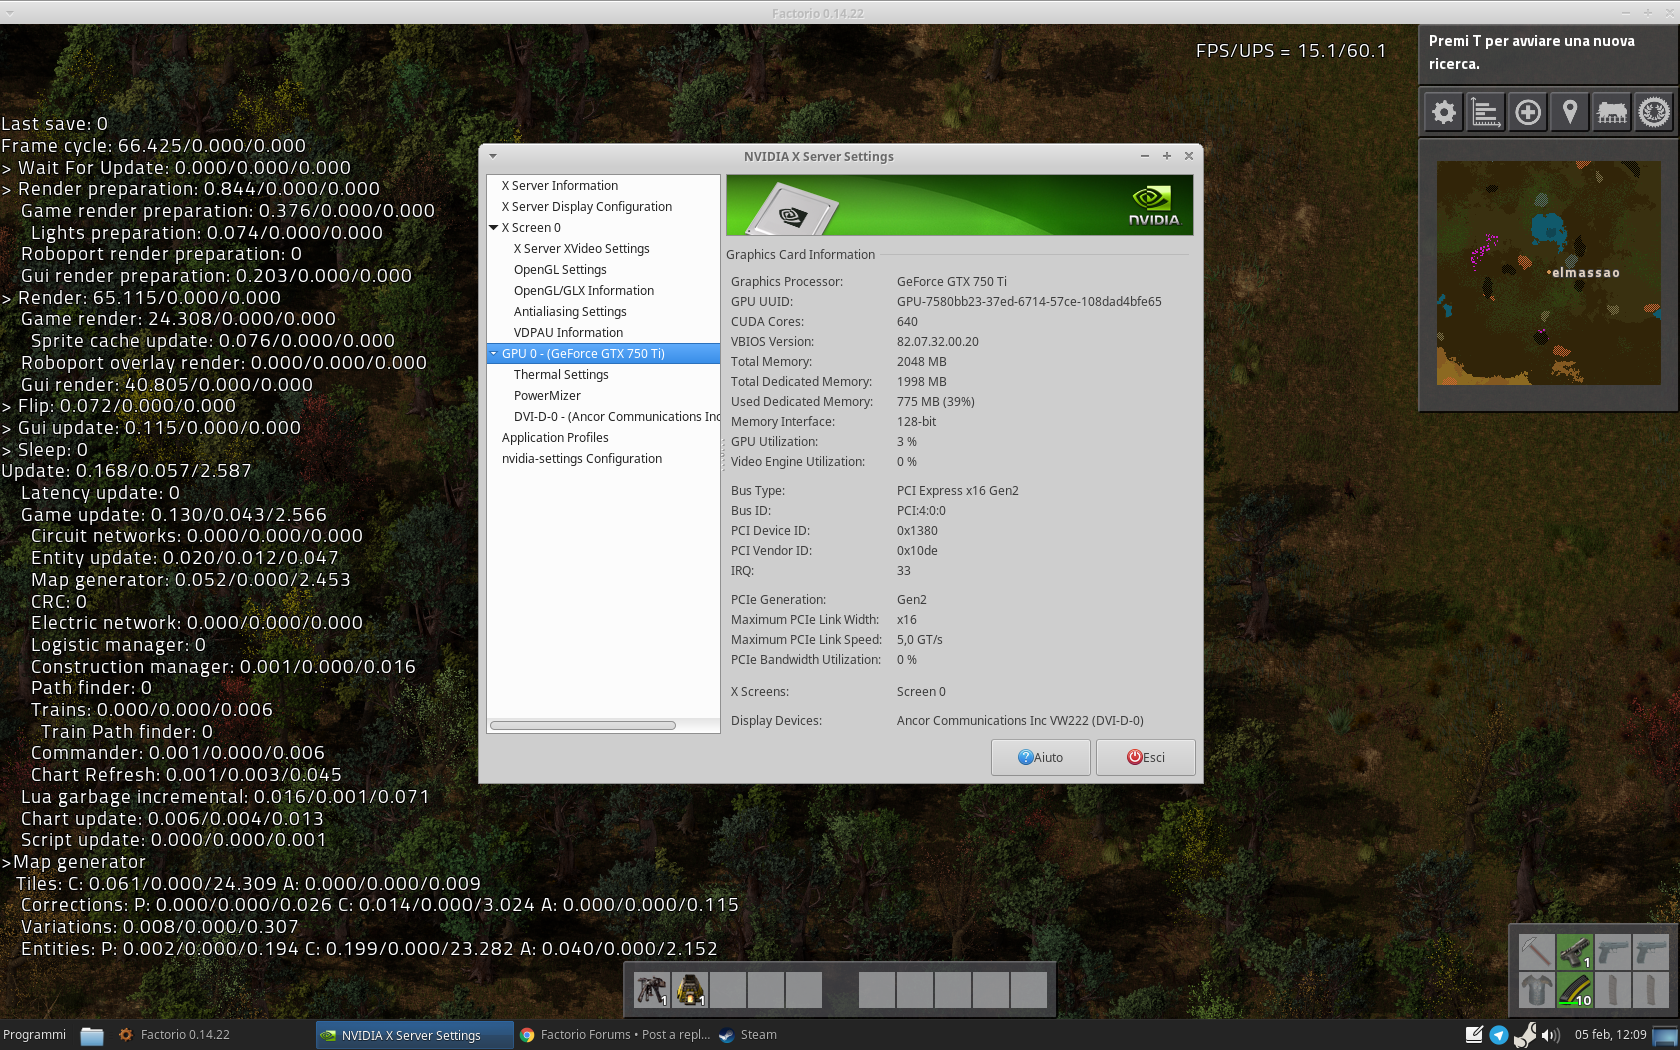Open the production statistics chart button
The height and width of the screenshot is (1050, 1680).
[1485, 112]
